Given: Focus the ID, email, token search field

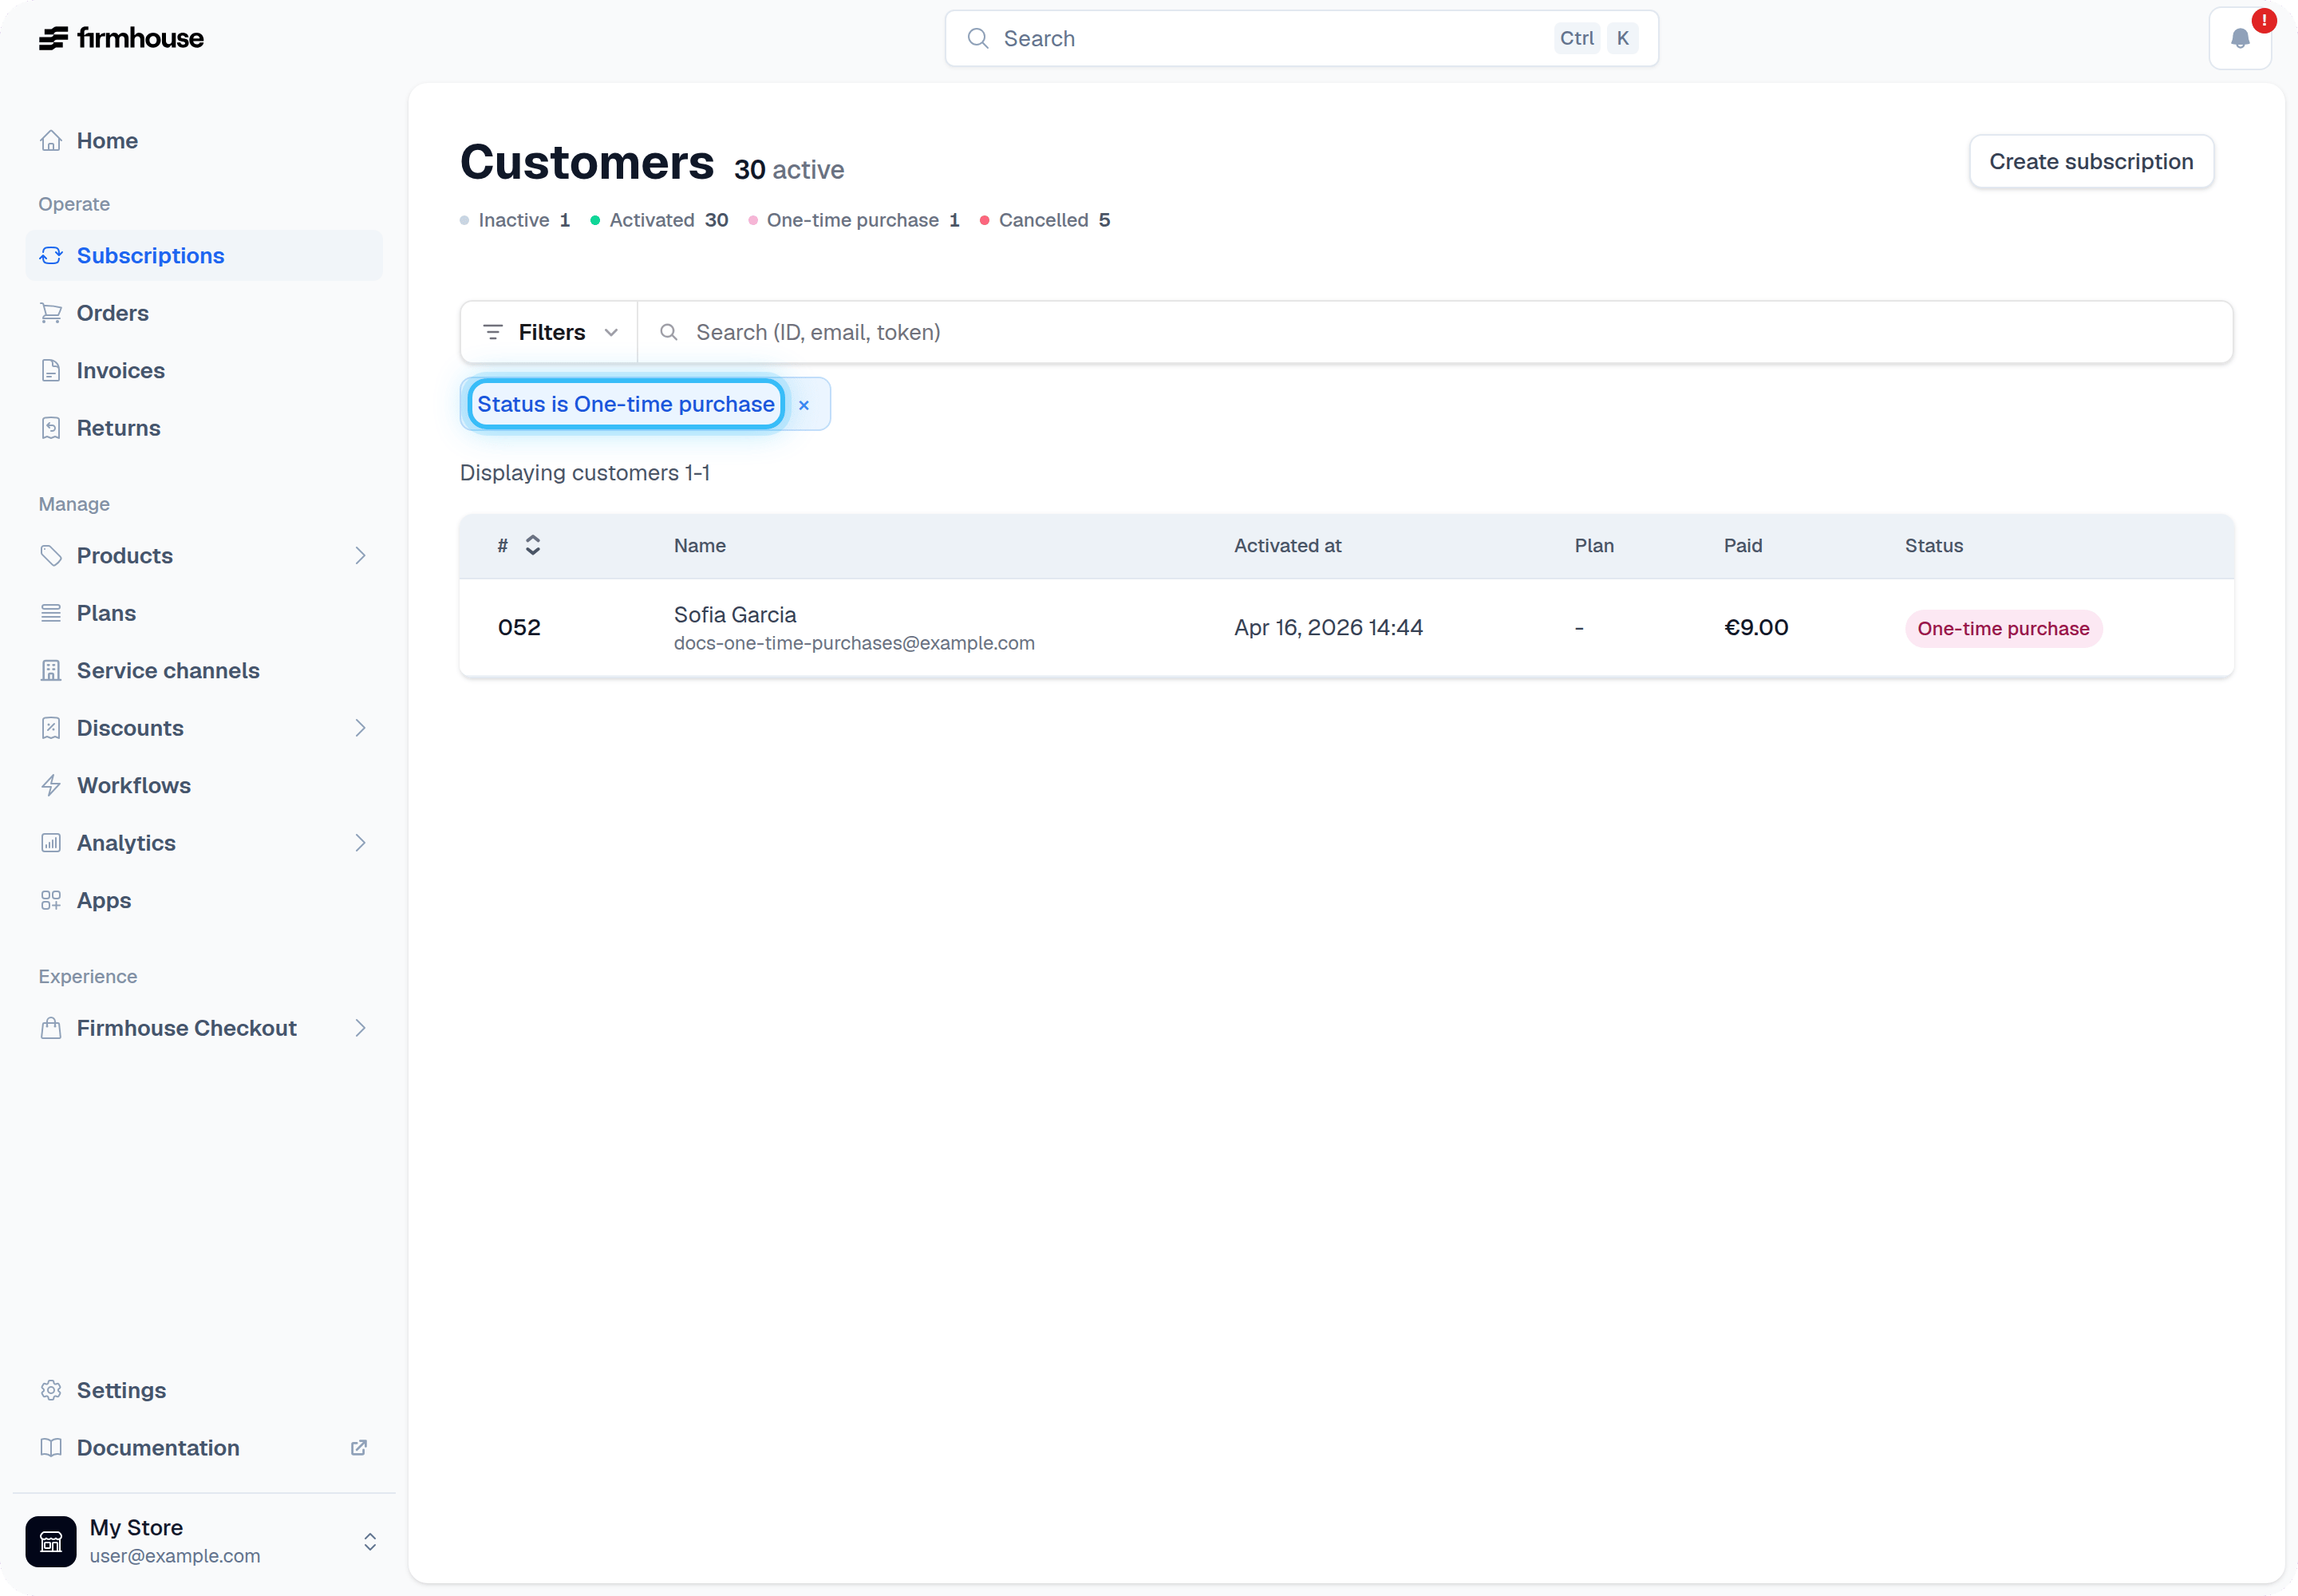Looking at the screenshot, I should point(1435,332).
